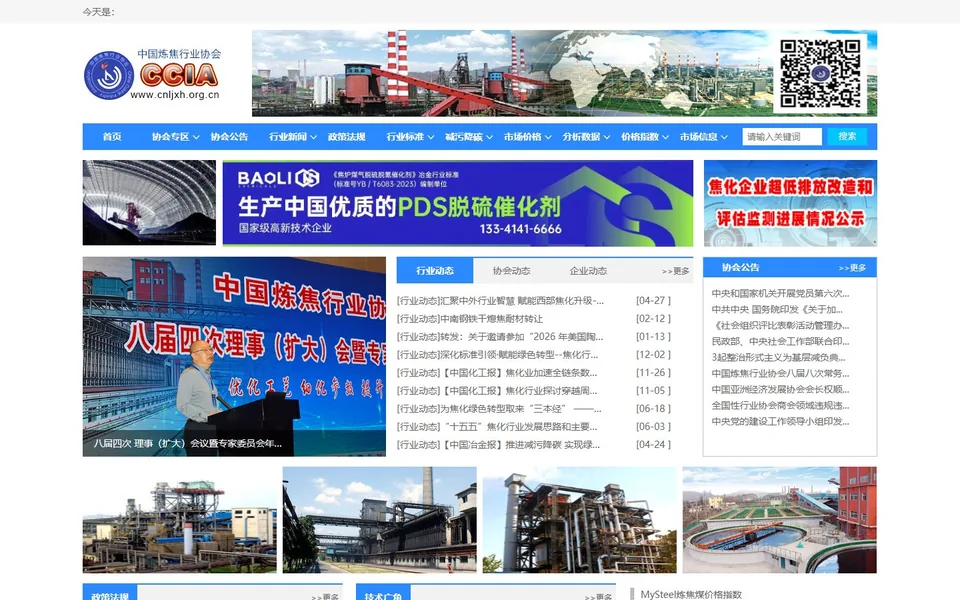Viewport: 960px width, 600px height.
Task: Open notice 中央党的建设工作领导小组印发
Action: point(781,421)
